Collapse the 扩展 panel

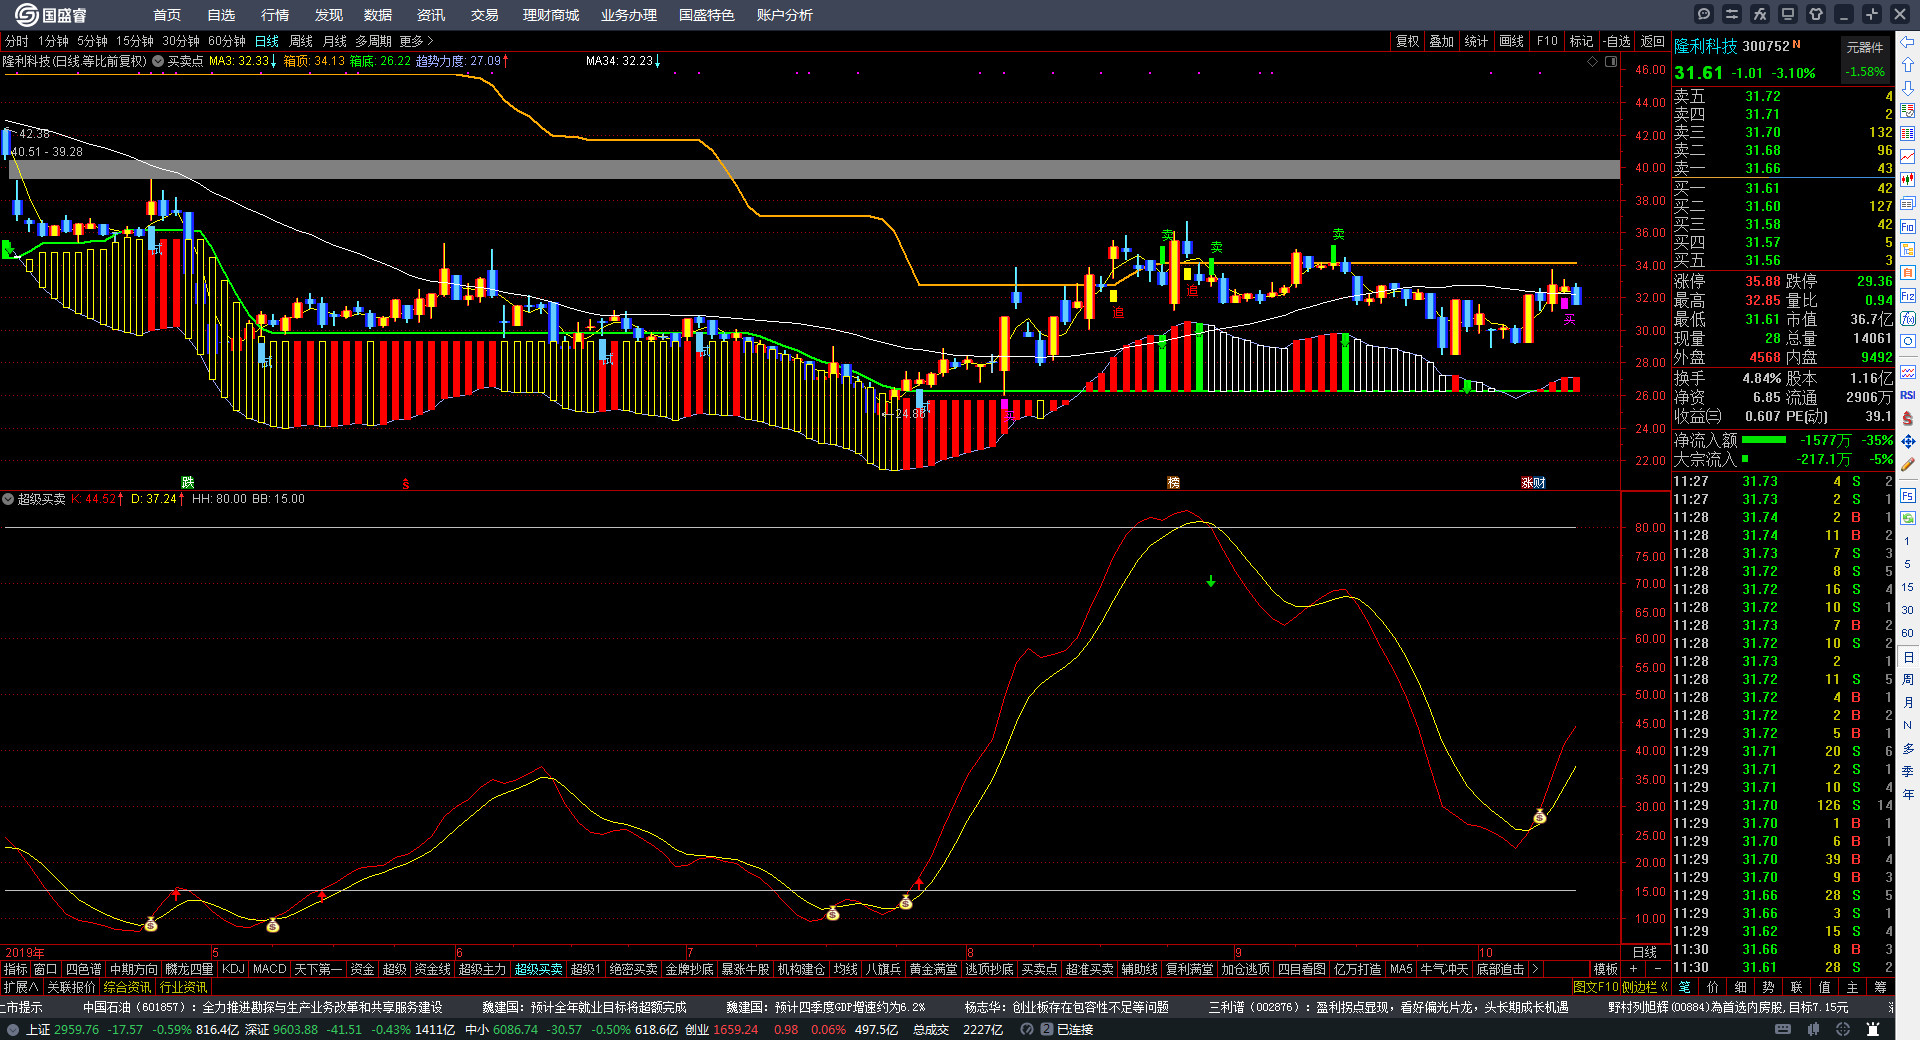[21, 987]
